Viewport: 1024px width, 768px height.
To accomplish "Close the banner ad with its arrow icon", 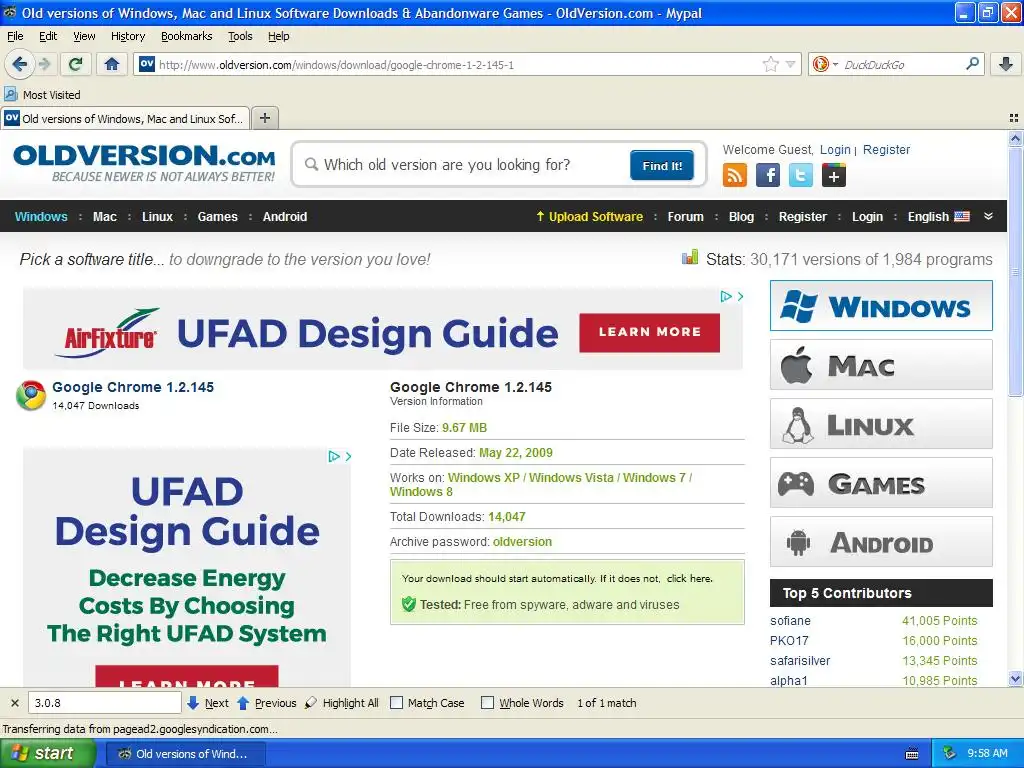I will [x=740, y=296].
